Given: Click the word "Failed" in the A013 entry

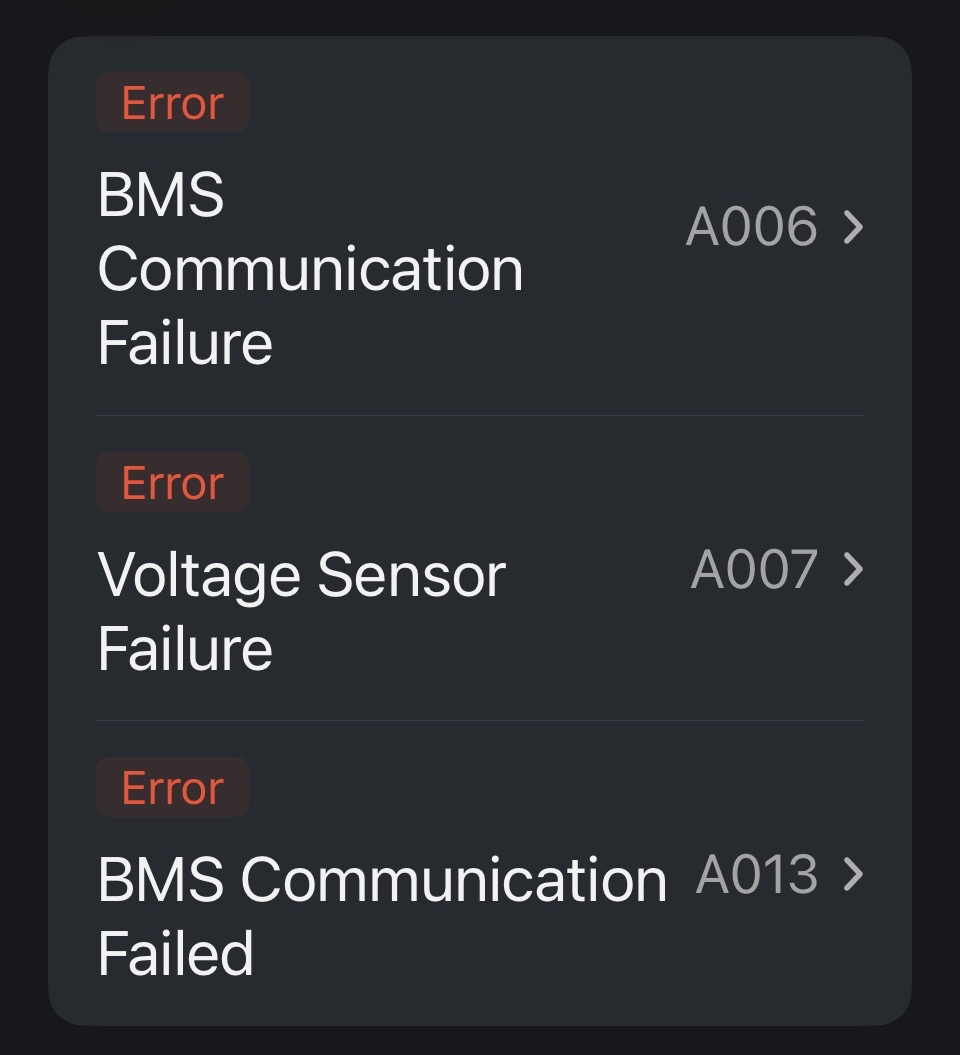Looking at the screenshot, I should 175,953.
